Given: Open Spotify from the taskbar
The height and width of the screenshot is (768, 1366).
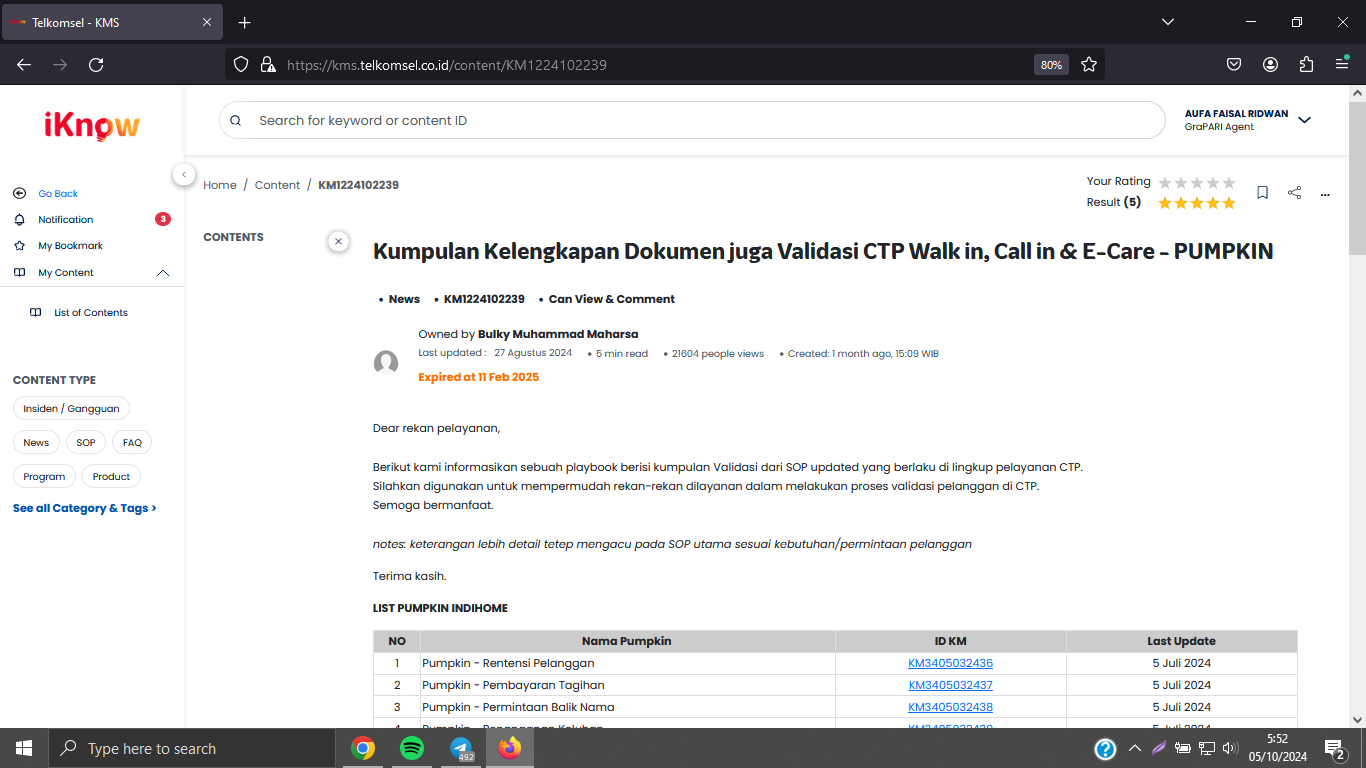Looking at the screenshot, I should tap(411, 748).
